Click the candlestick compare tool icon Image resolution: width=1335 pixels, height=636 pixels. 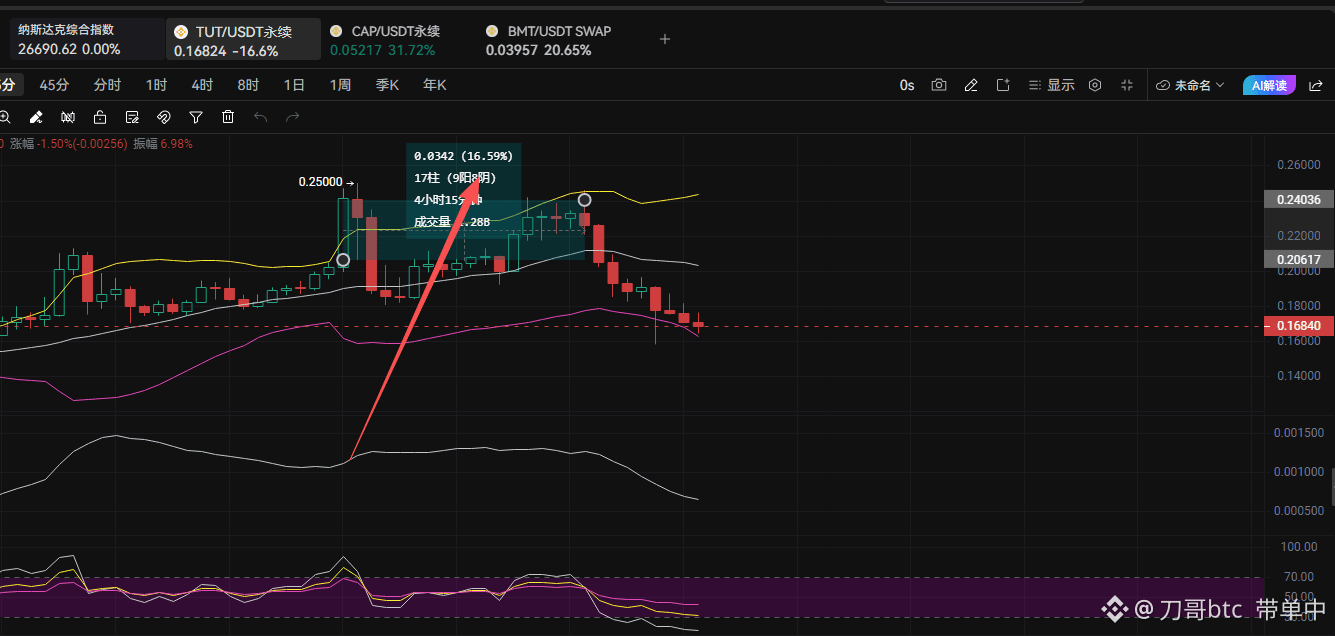click(x=68, y=117)
